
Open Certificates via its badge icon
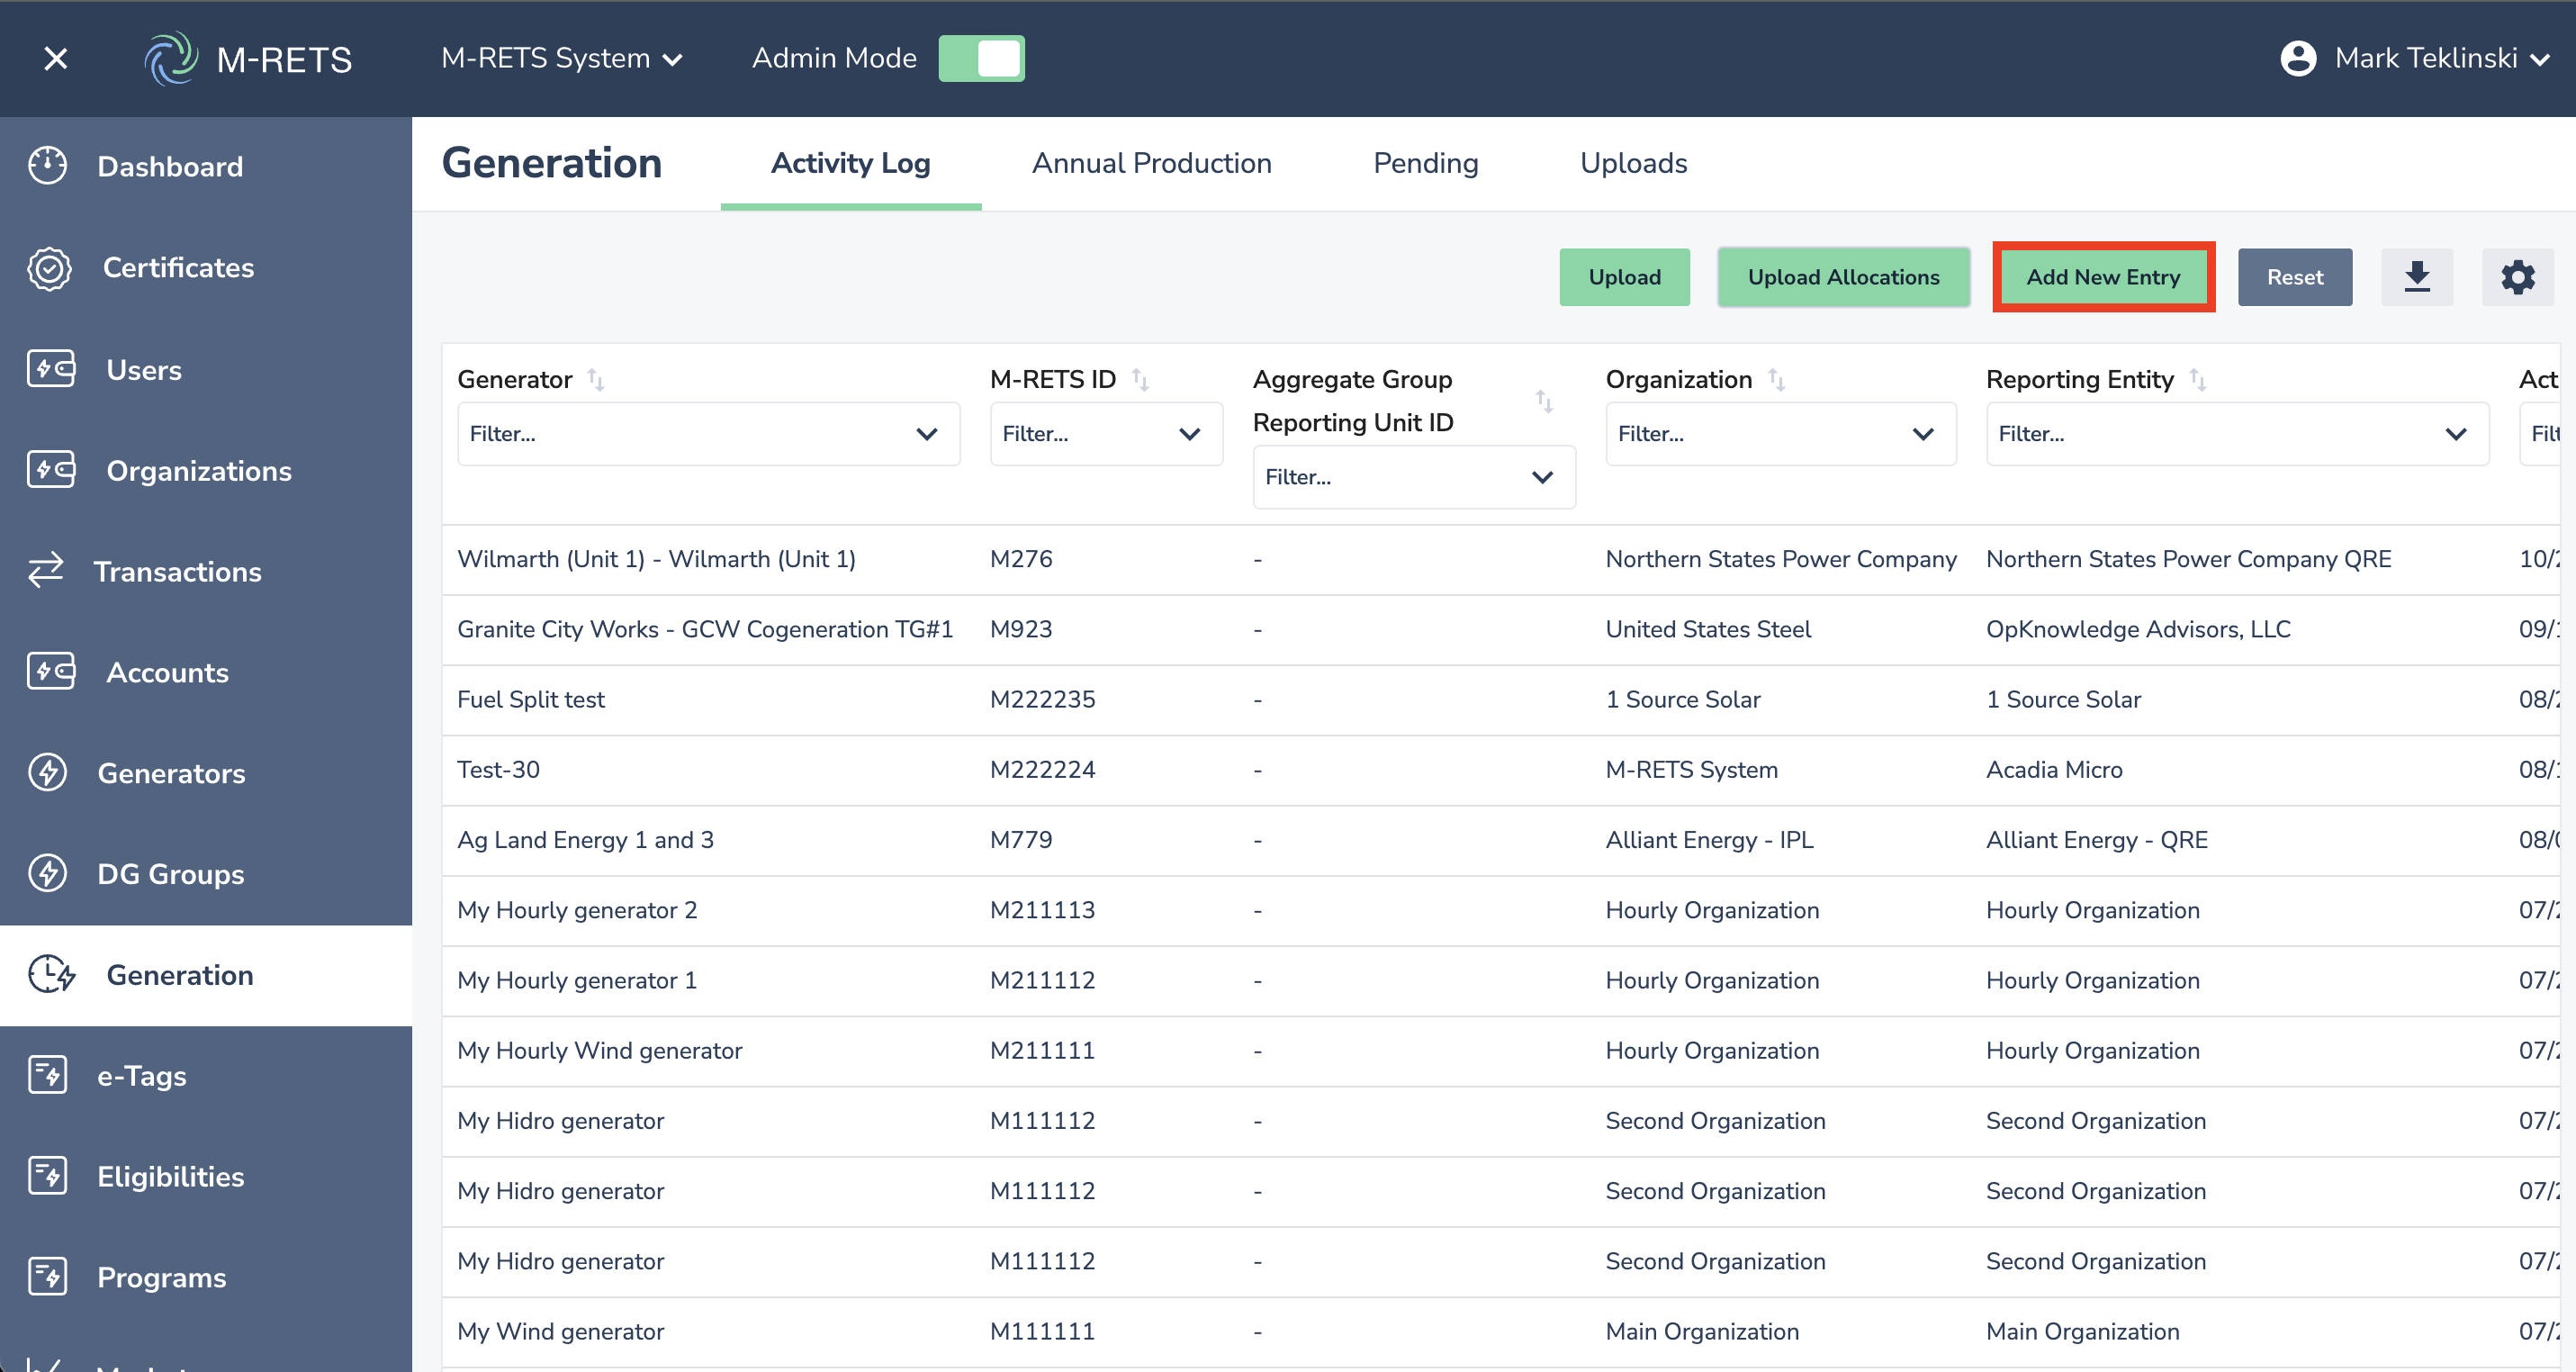[x=50, y=268]
